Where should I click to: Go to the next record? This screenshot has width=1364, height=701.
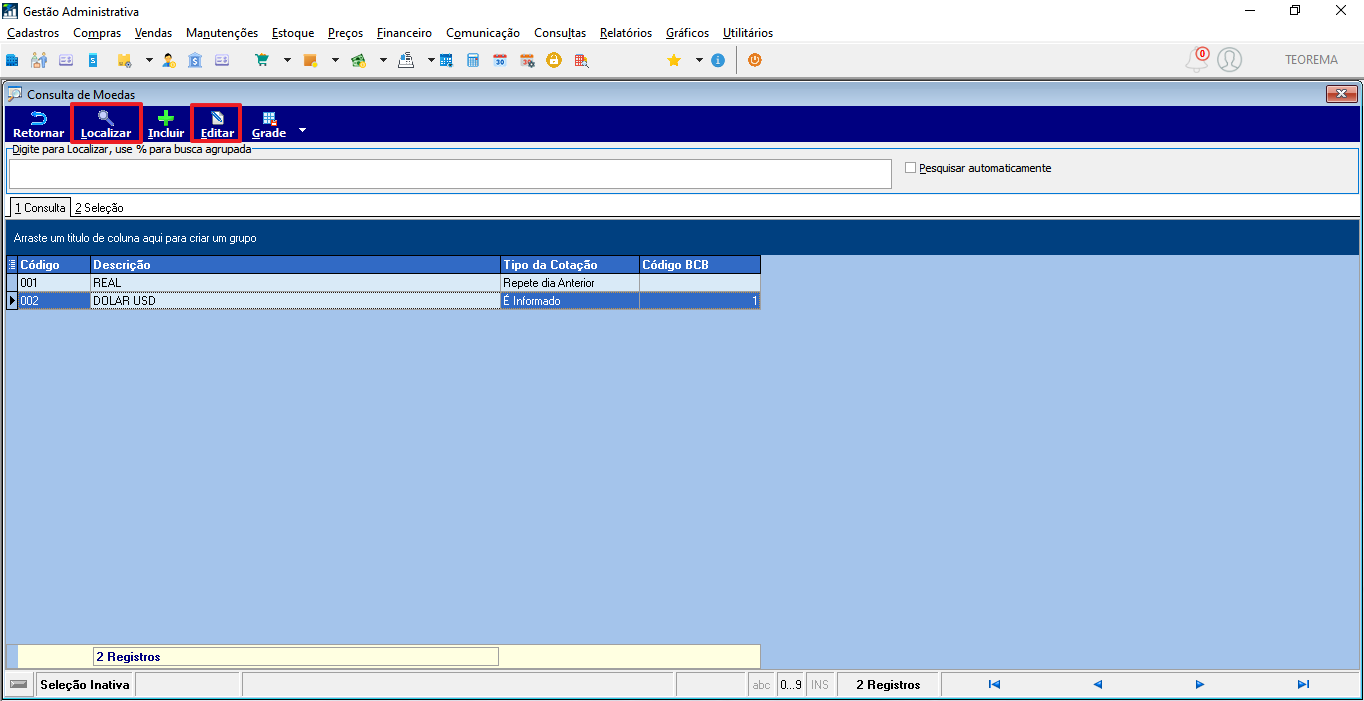point(1200,685)
